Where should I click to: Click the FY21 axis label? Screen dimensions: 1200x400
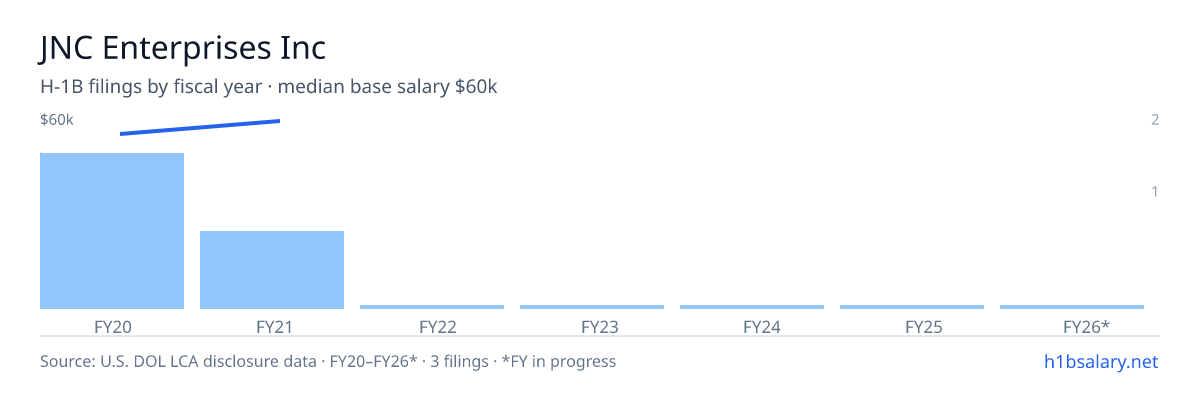pyautogui.click(x=273, y=326)
